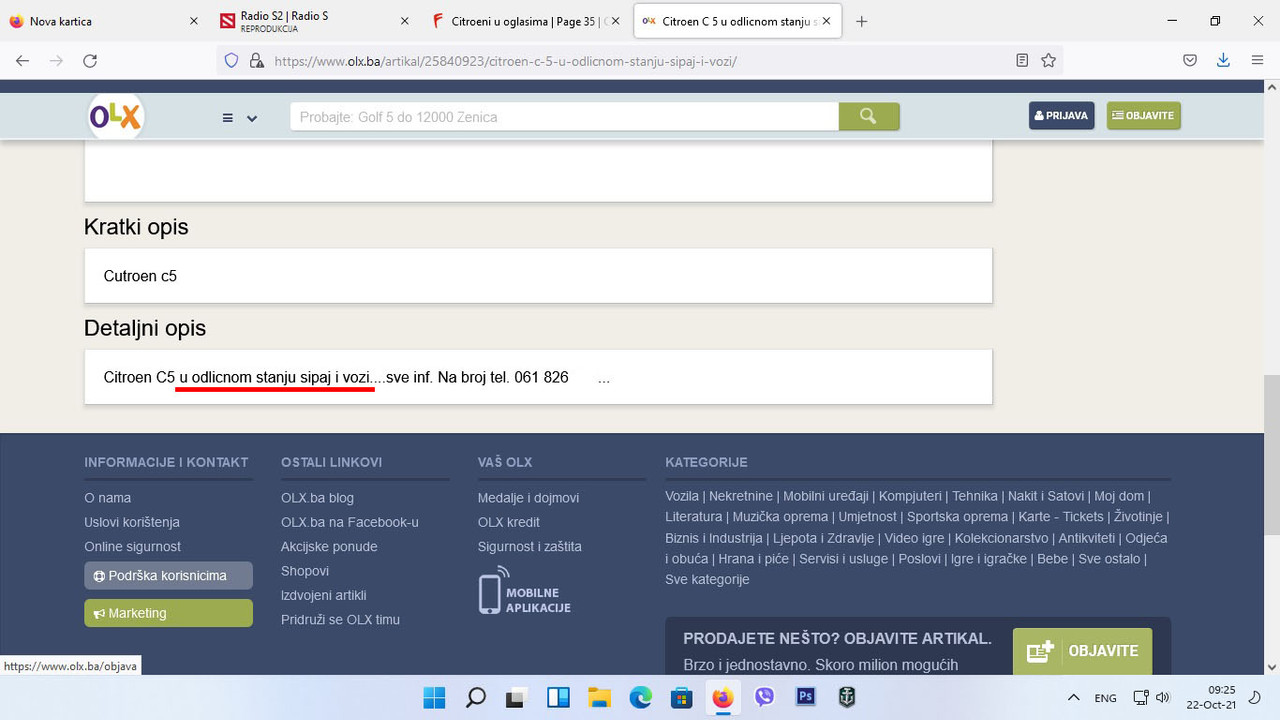Switch to the Radio S2 tab
This screenshot has height=720, width=1280.
[x=315, y=21]
